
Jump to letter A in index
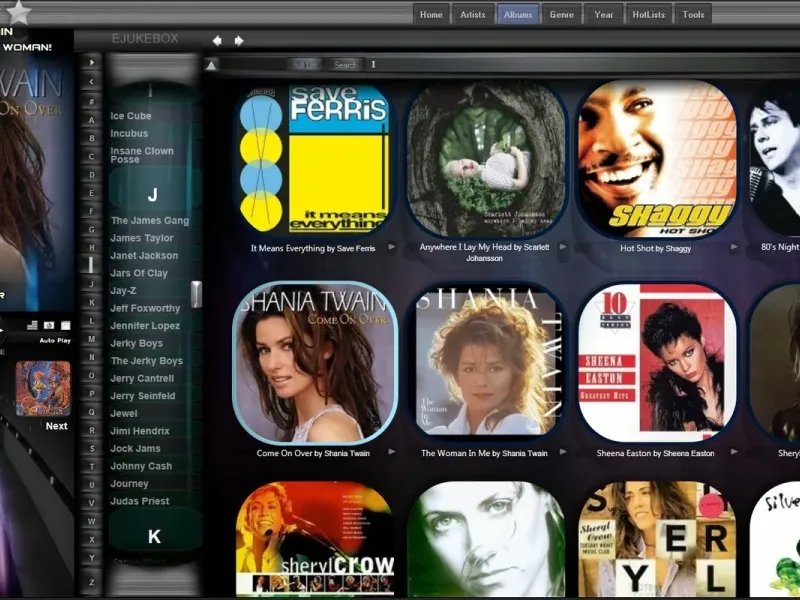(x=92, y=120)
